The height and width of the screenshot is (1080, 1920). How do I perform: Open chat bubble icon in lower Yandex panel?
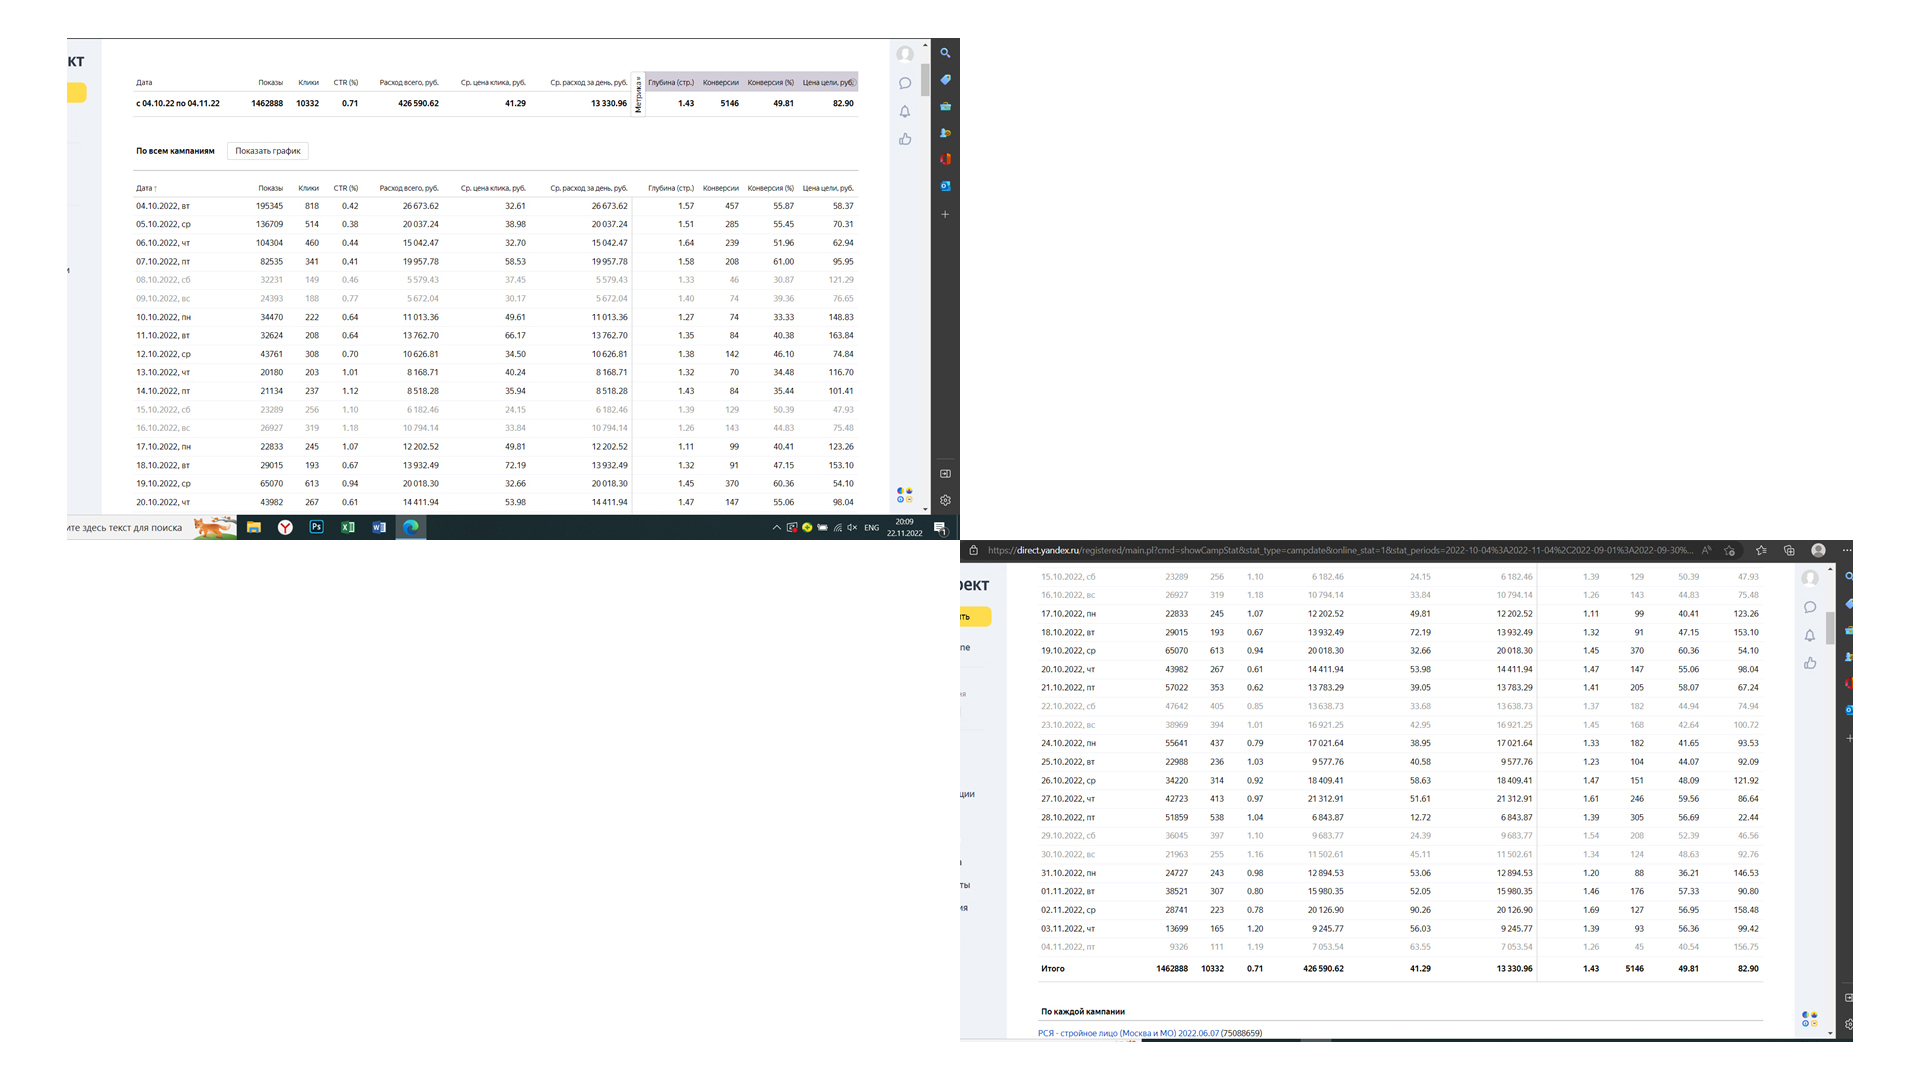click(1810, 607)
